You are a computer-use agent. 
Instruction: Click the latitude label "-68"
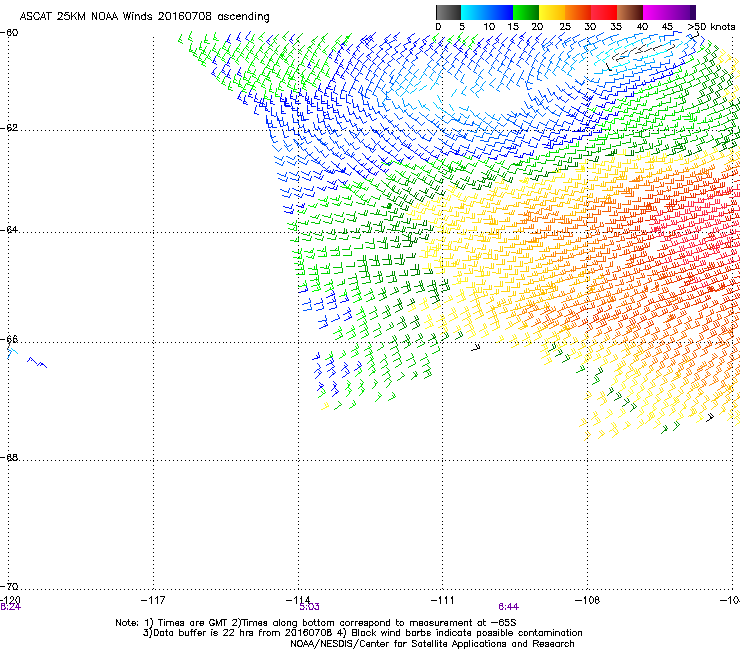click(x=9, y=457)
